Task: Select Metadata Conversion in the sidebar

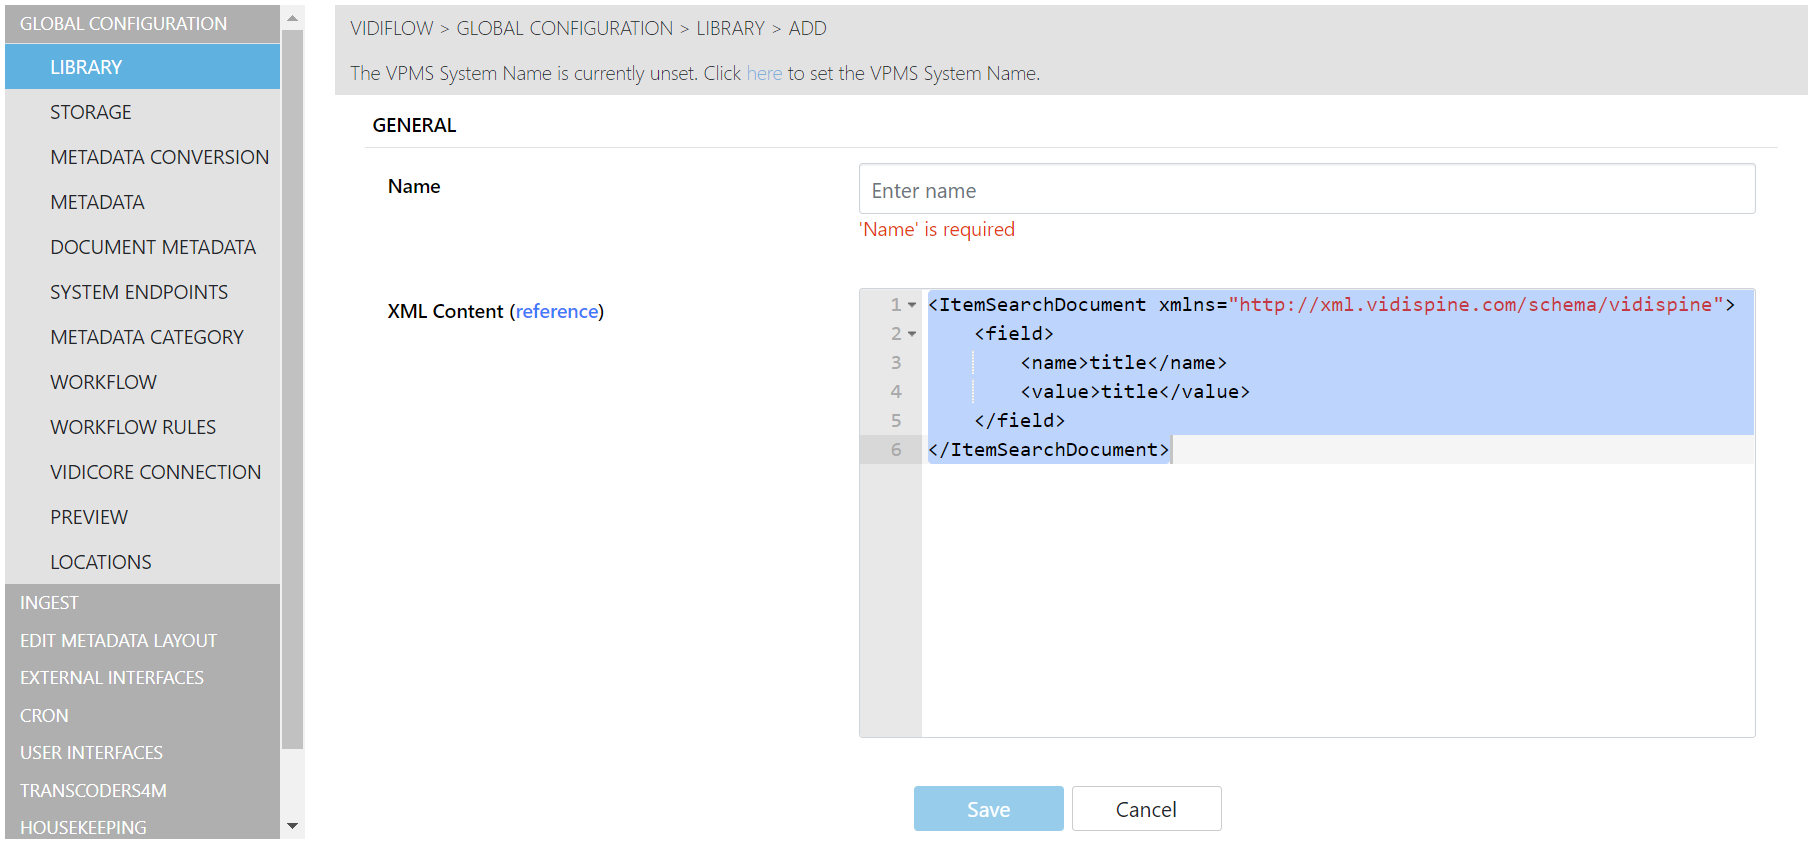Action: [x=159, y=158]
